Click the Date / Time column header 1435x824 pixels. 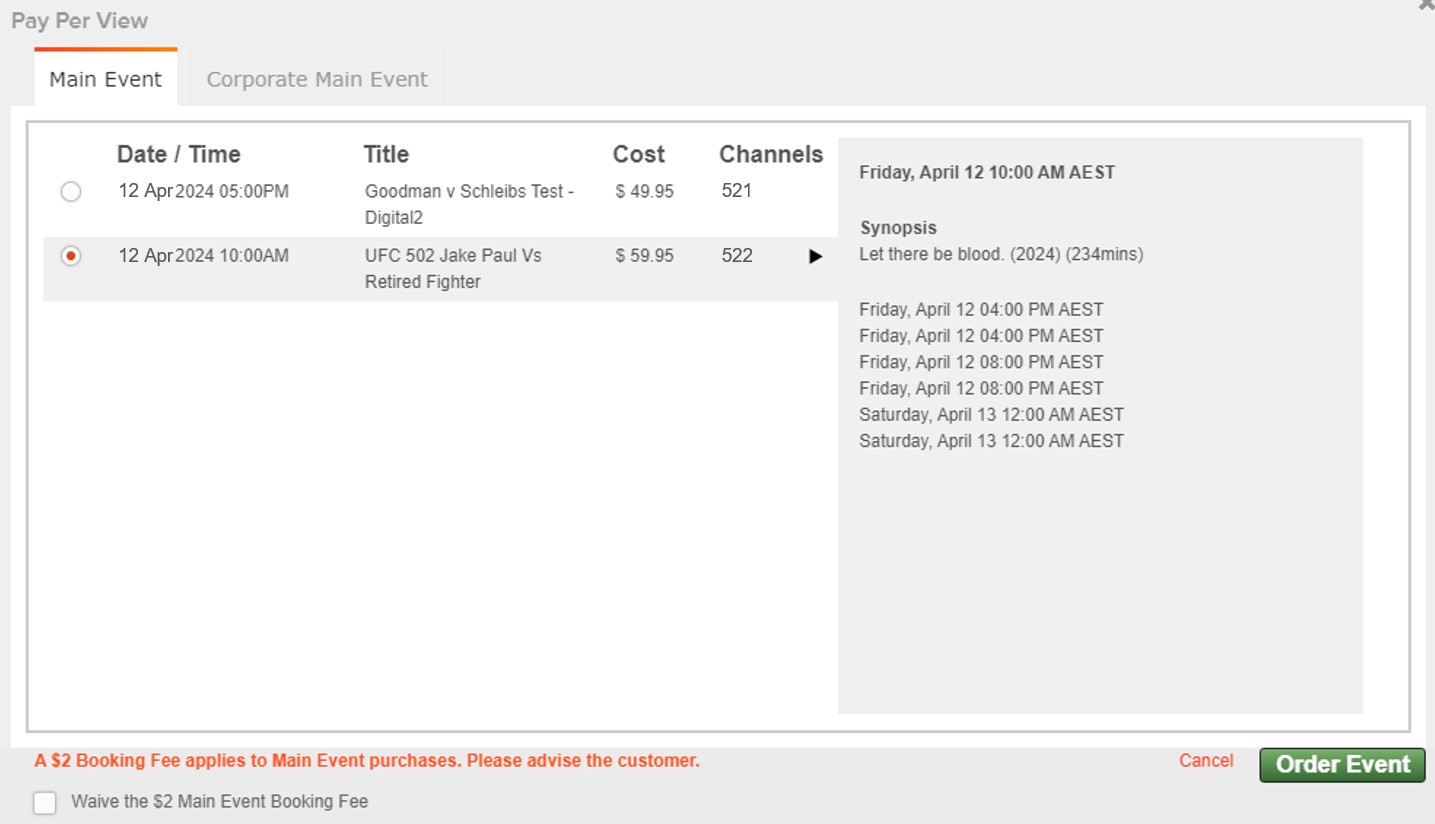pyautogui.click(x=179, y=154)
